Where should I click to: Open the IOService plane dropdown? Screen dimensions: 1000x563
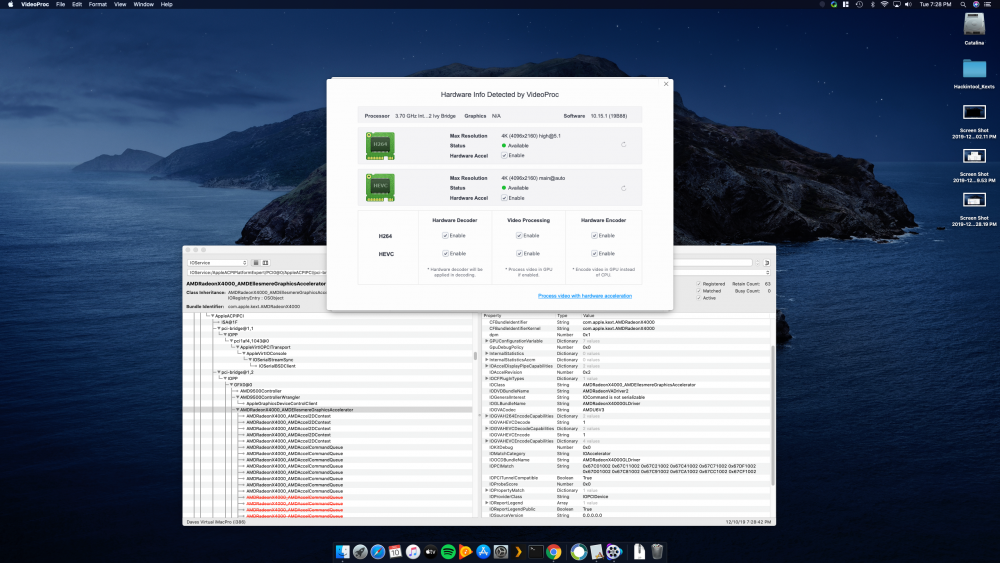point(217,263)
